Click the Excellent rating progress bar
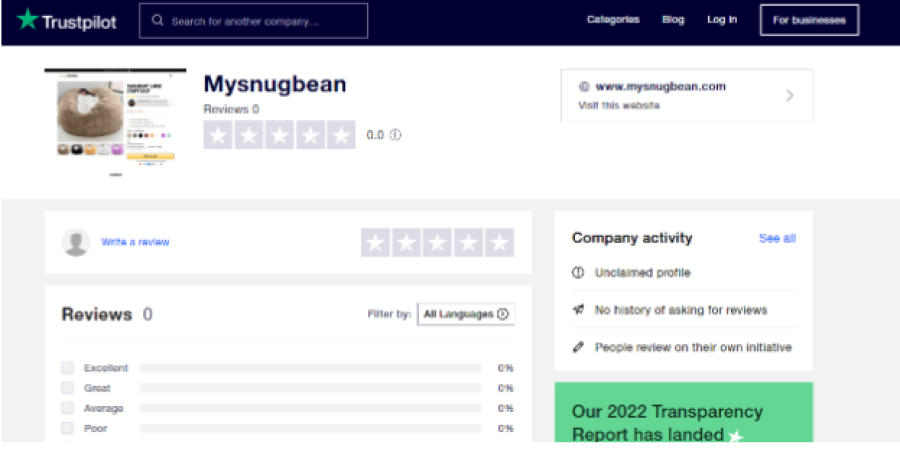Viewport: 900px width, 461px height. click(x=311, y=368)
